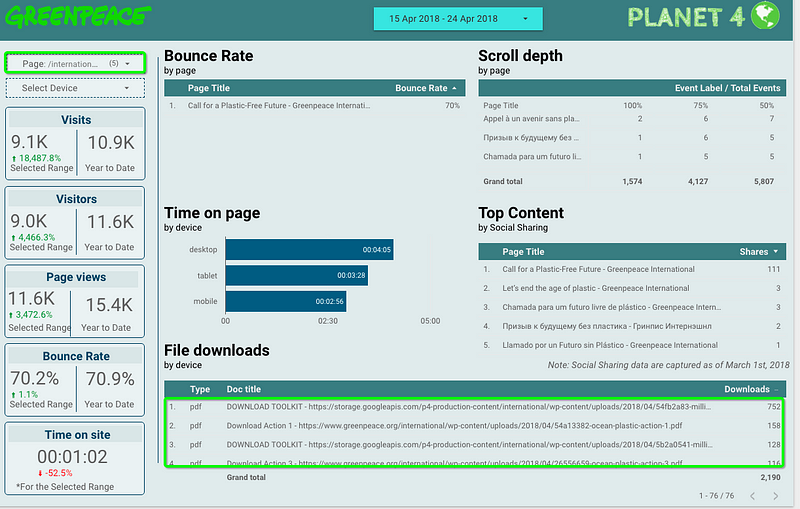The image size is (800, 509).
Task: Click the tablet time on page bar
Action: click(296, 275)
